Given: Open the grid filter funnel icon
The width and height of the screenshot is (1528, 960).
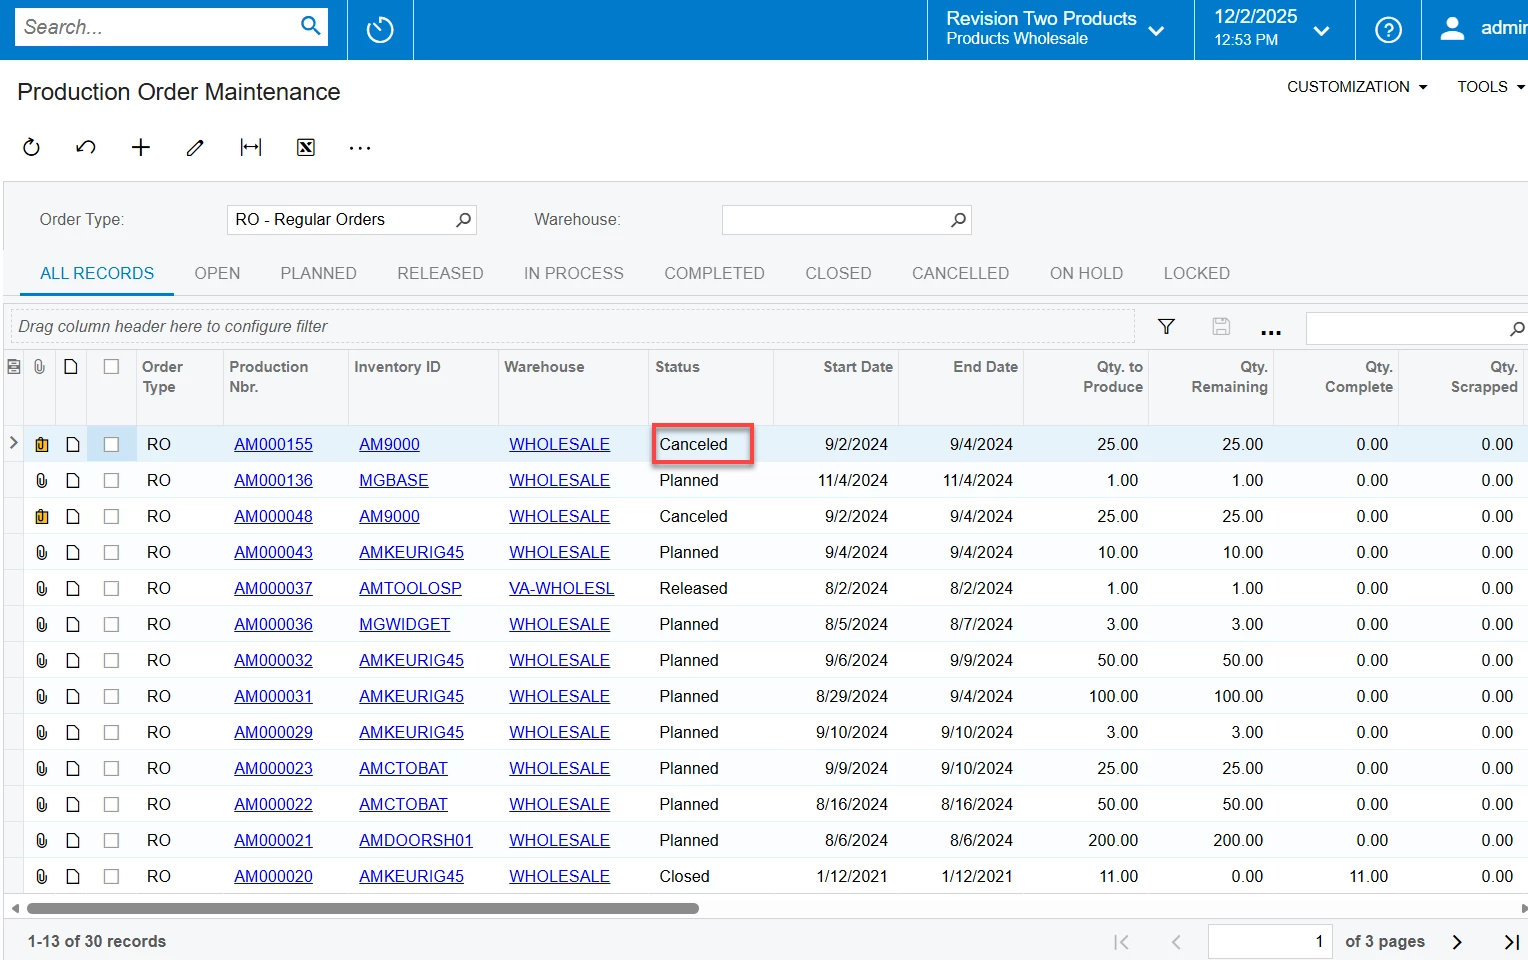Looking at the screenshot, I should coord(1166,326).
